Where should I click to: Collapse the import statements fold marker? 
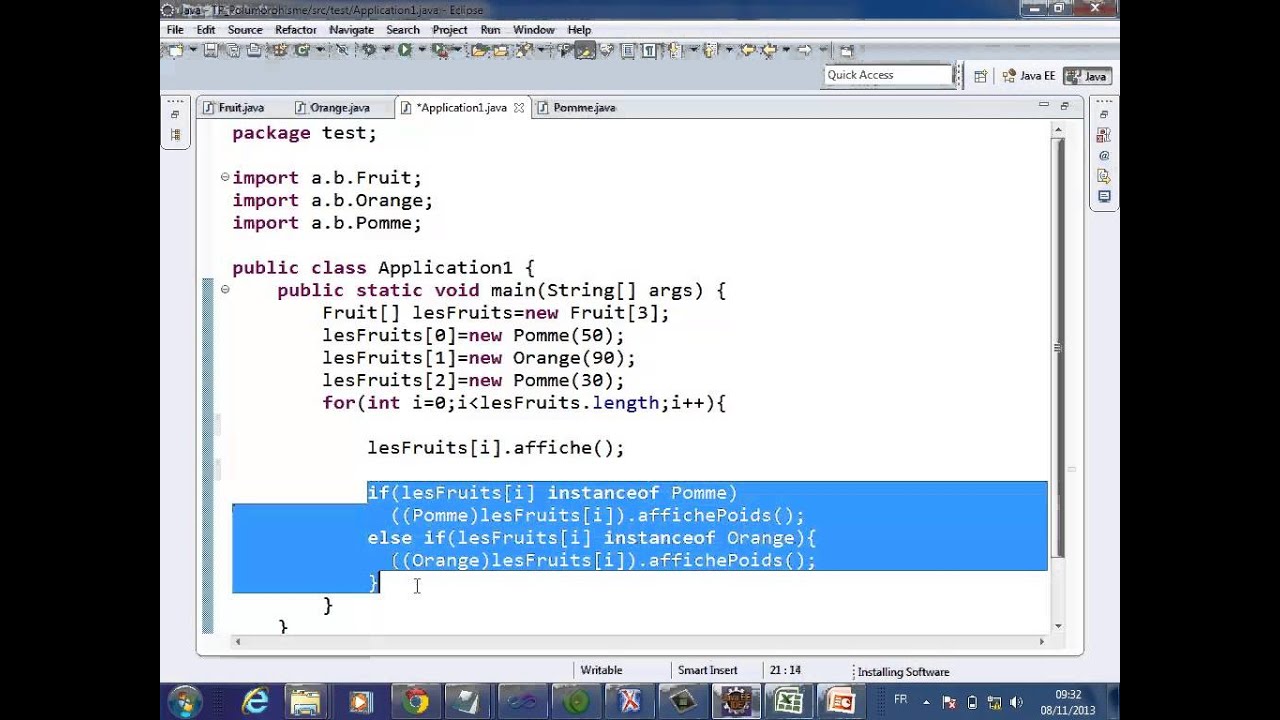pyautogui.click(x=225, y=177)
